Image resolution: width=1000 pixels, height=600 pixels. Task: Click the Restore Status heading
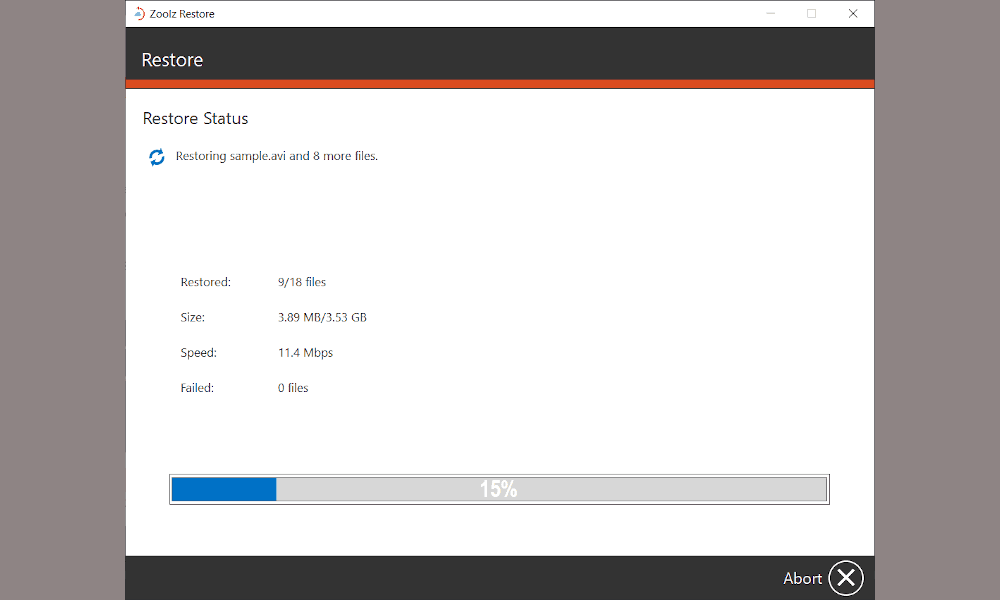195,119
